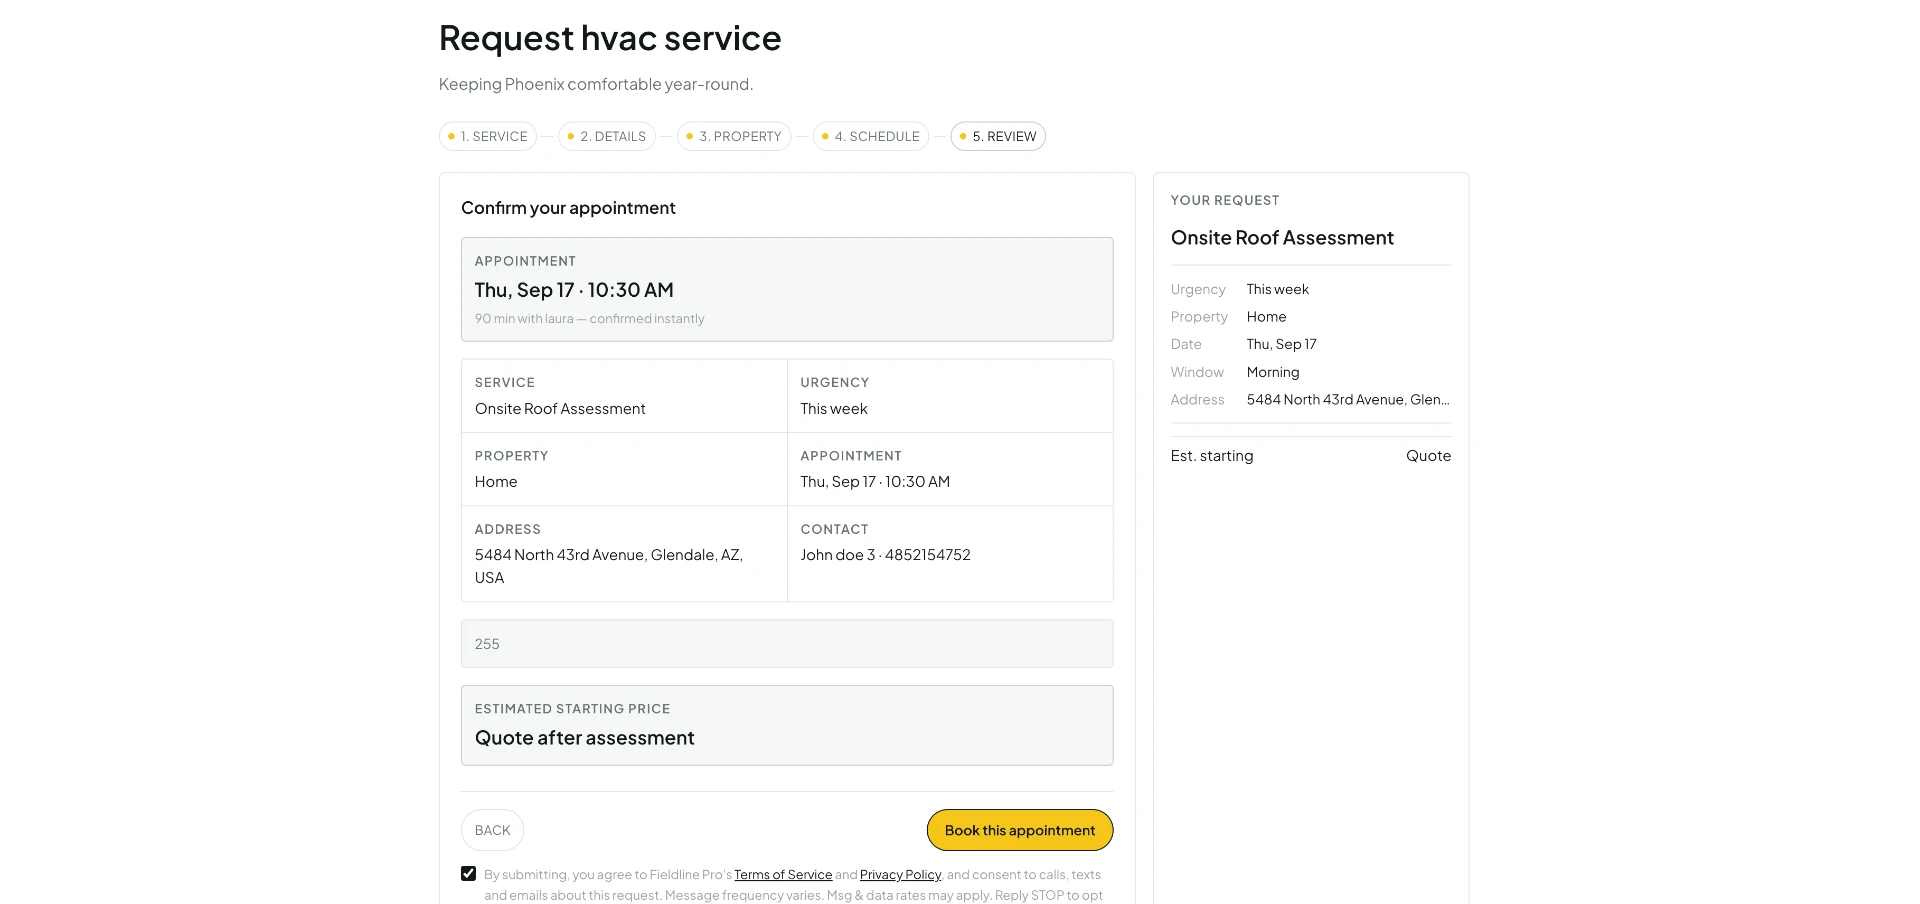Open the 2. DETAILS step
Viewport: 1920px width, 904px height.
coord(607,136)
